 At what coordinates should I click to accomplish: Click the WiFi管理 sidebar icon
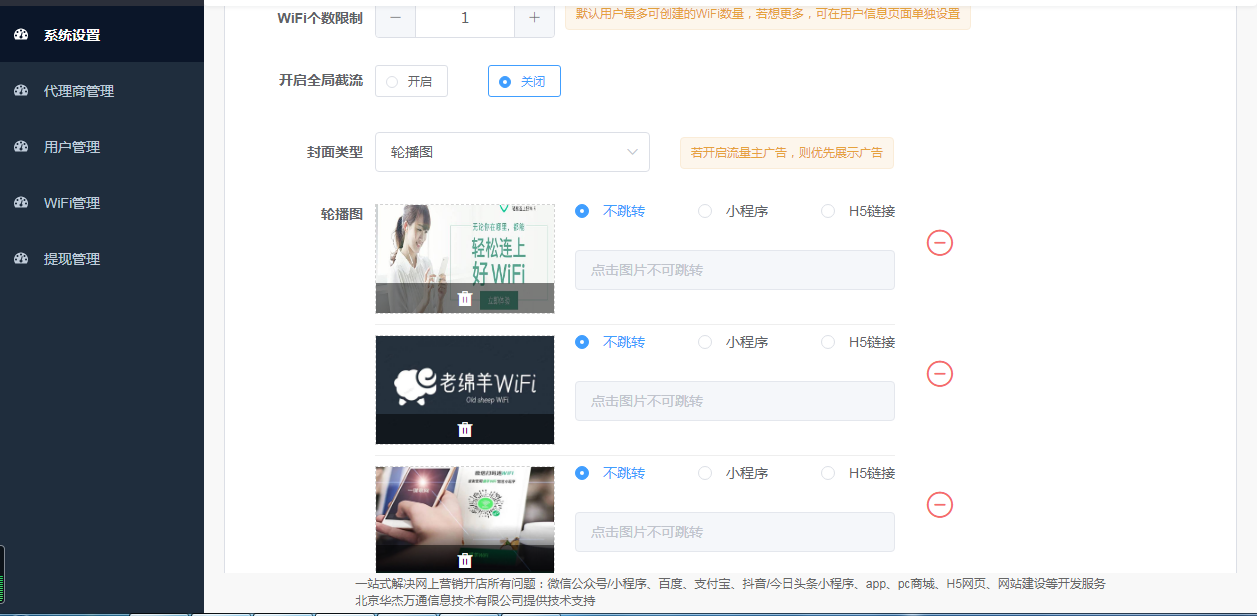point(21,203)
